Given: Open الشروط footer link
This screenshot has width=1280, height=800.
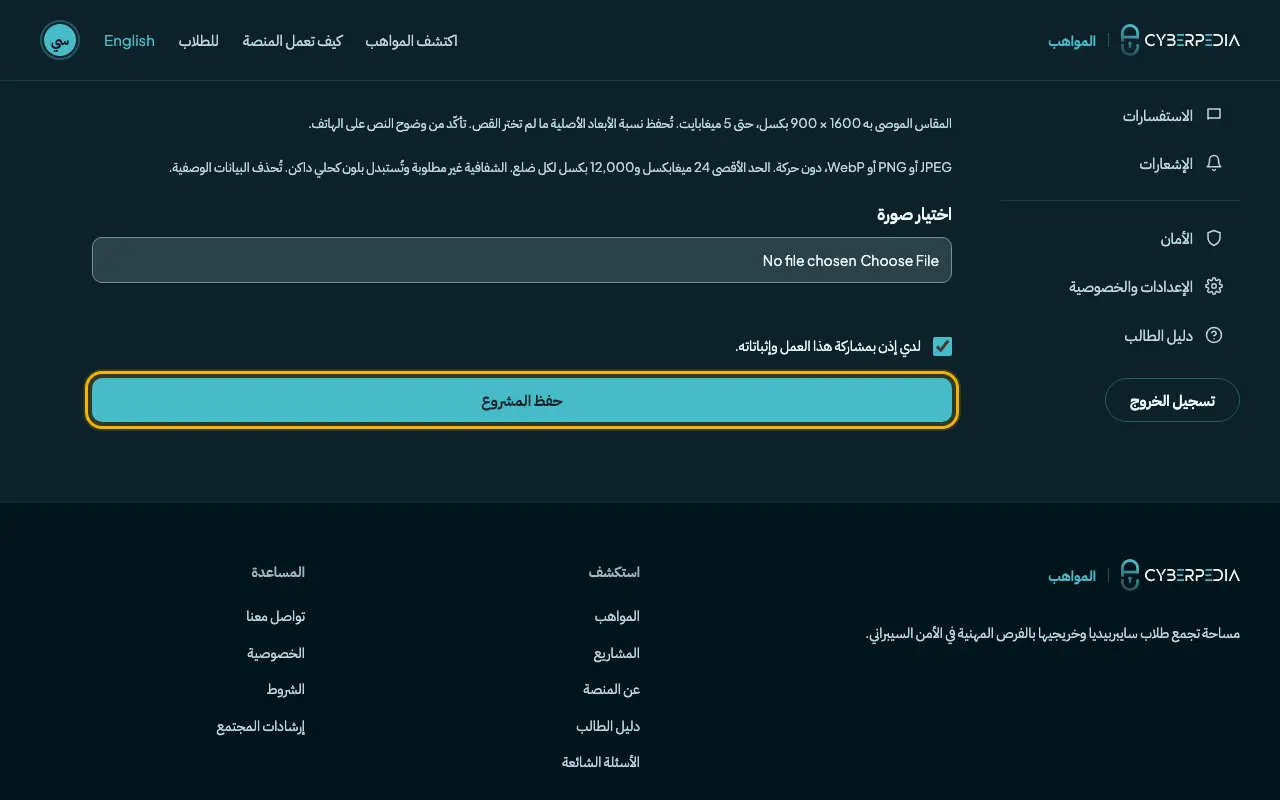Looking at the screenshot, I should 285,690.
